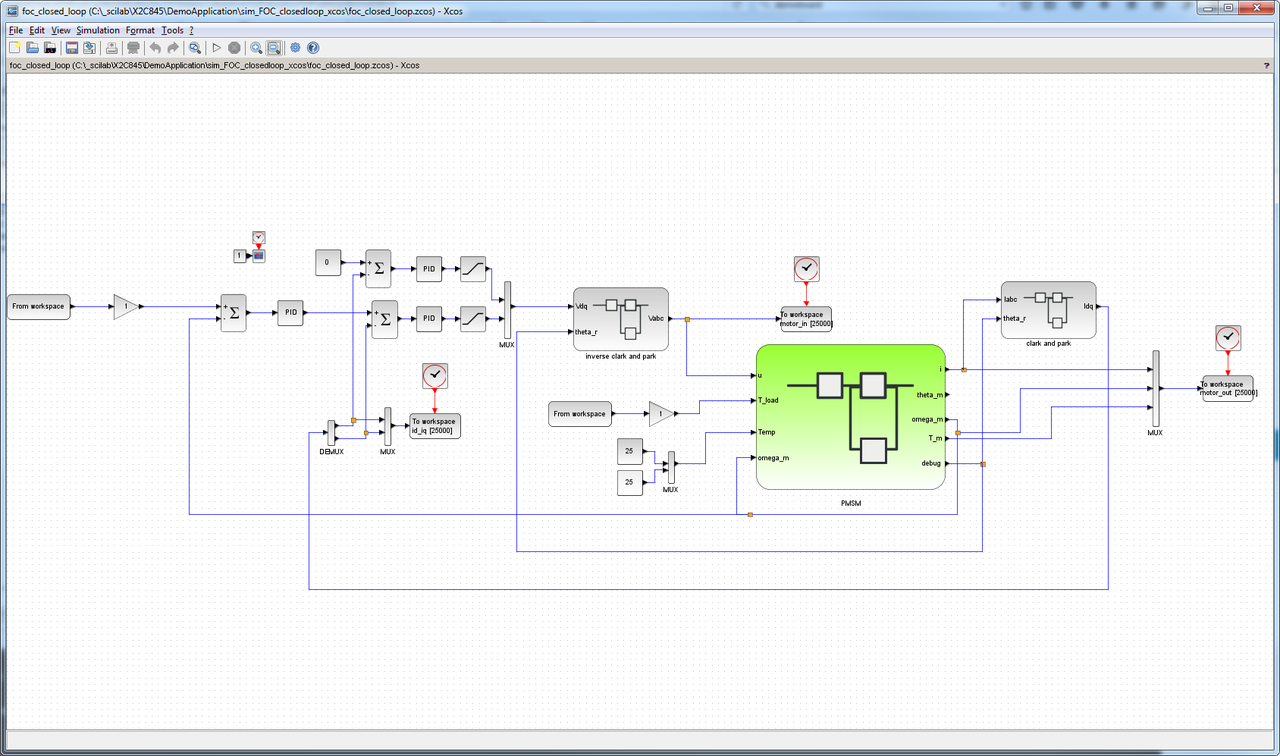Open Xcos settings via the gear icon

point(294,47)
